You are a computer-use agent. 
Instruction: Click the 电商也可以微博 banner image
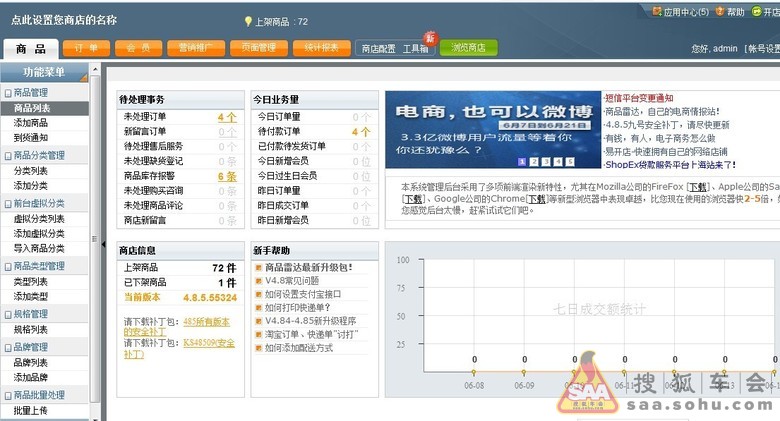click(493, 129)
